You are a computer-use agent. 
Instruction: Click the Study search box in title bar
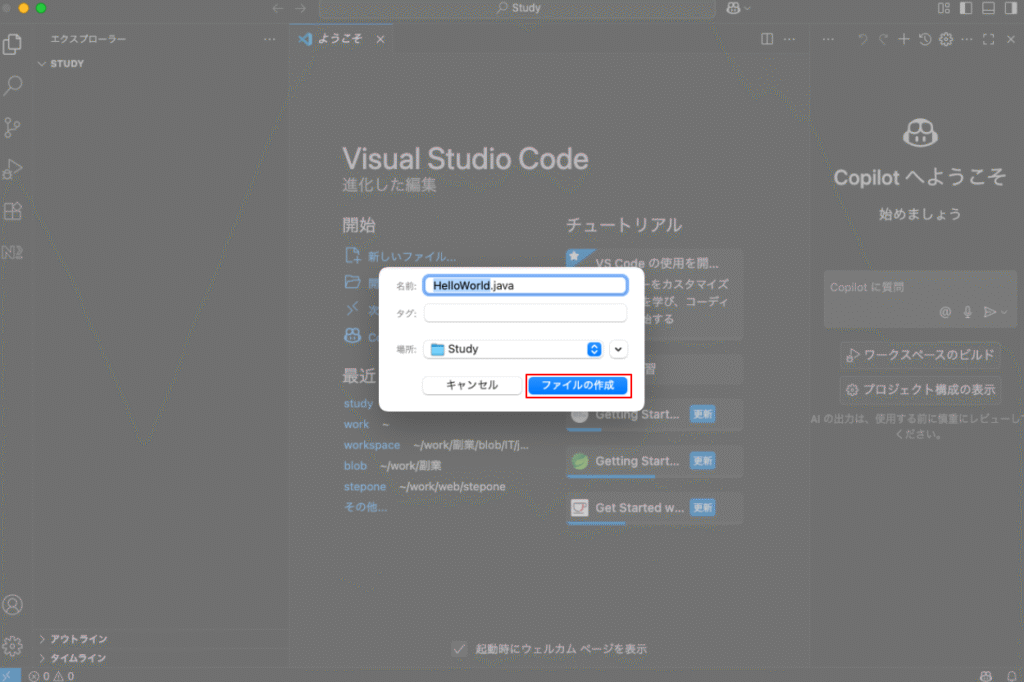(x=518, y=8)
